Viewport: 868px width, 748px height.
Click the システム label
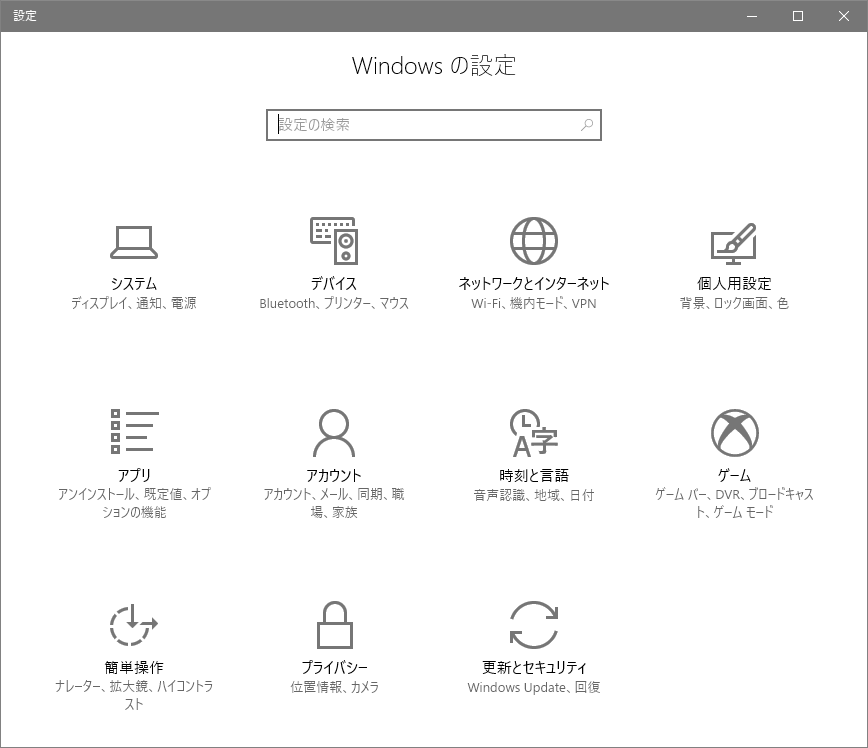click(134, 283)
